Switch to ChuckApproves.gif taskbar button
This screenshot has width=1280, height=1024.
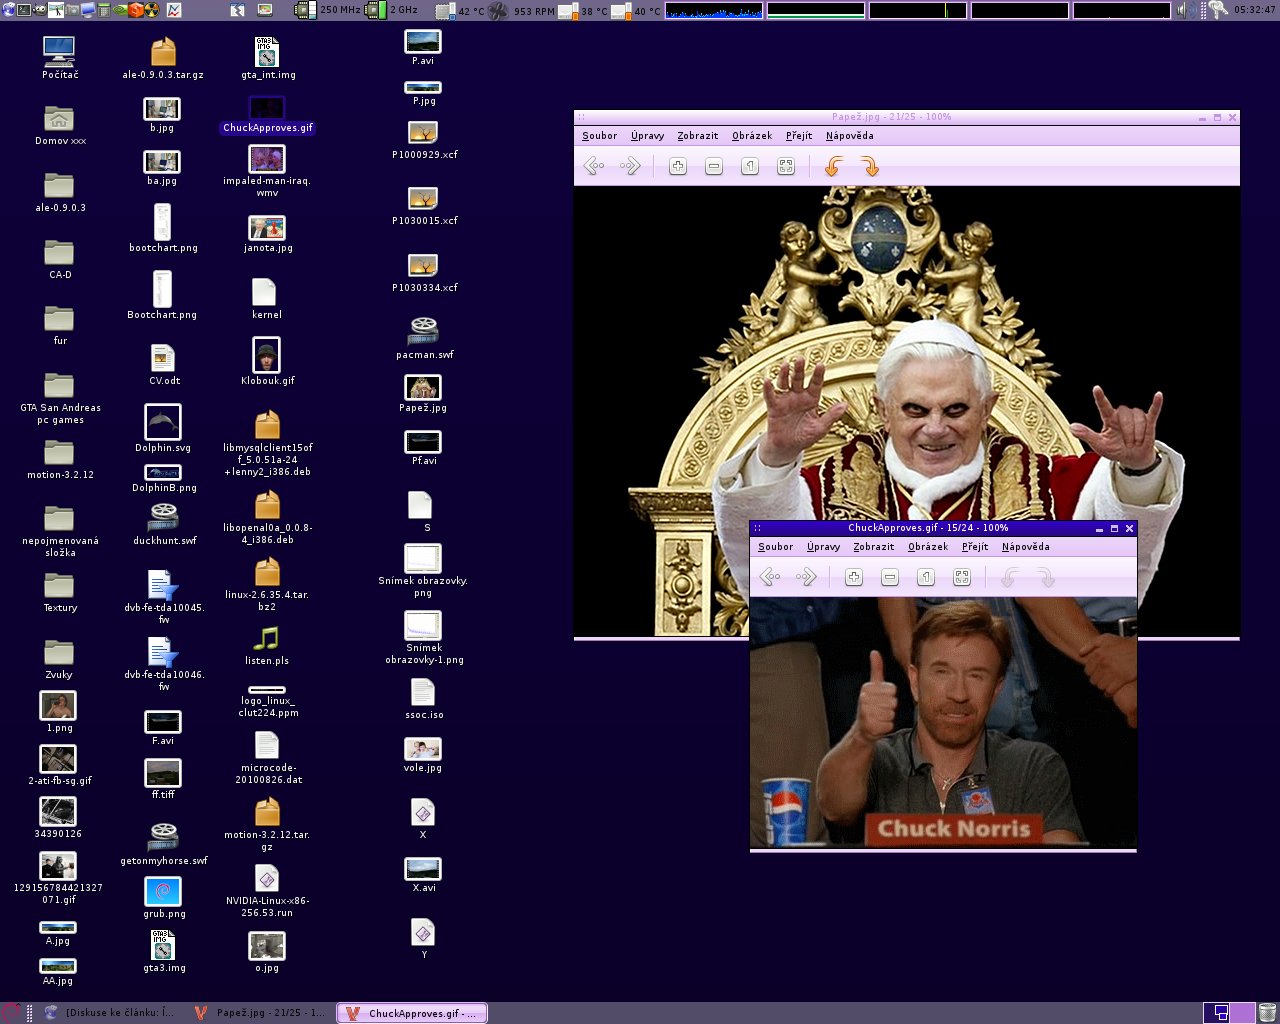click(x=412, y=1013)
